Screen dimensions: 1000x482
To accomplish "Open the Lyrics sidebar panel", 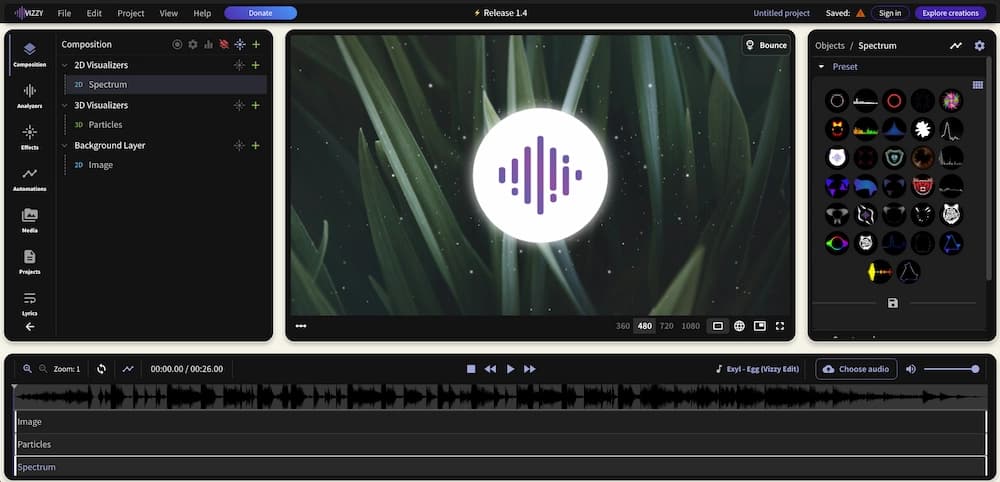I will [29, 303].
